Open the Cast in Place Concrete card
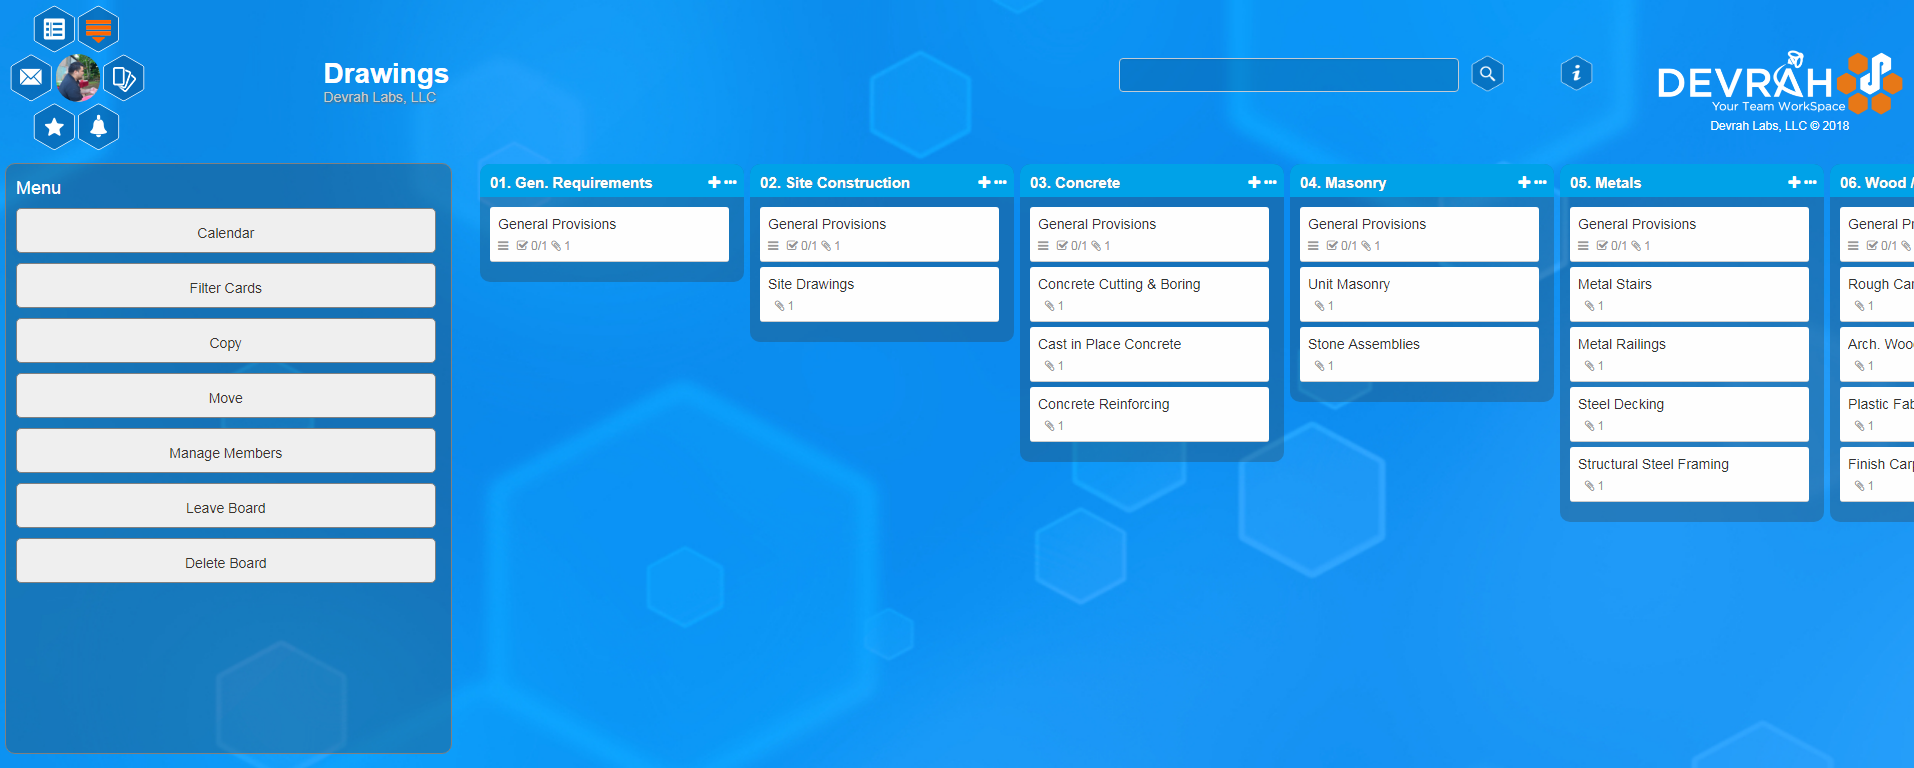 tap(1149, 354)
